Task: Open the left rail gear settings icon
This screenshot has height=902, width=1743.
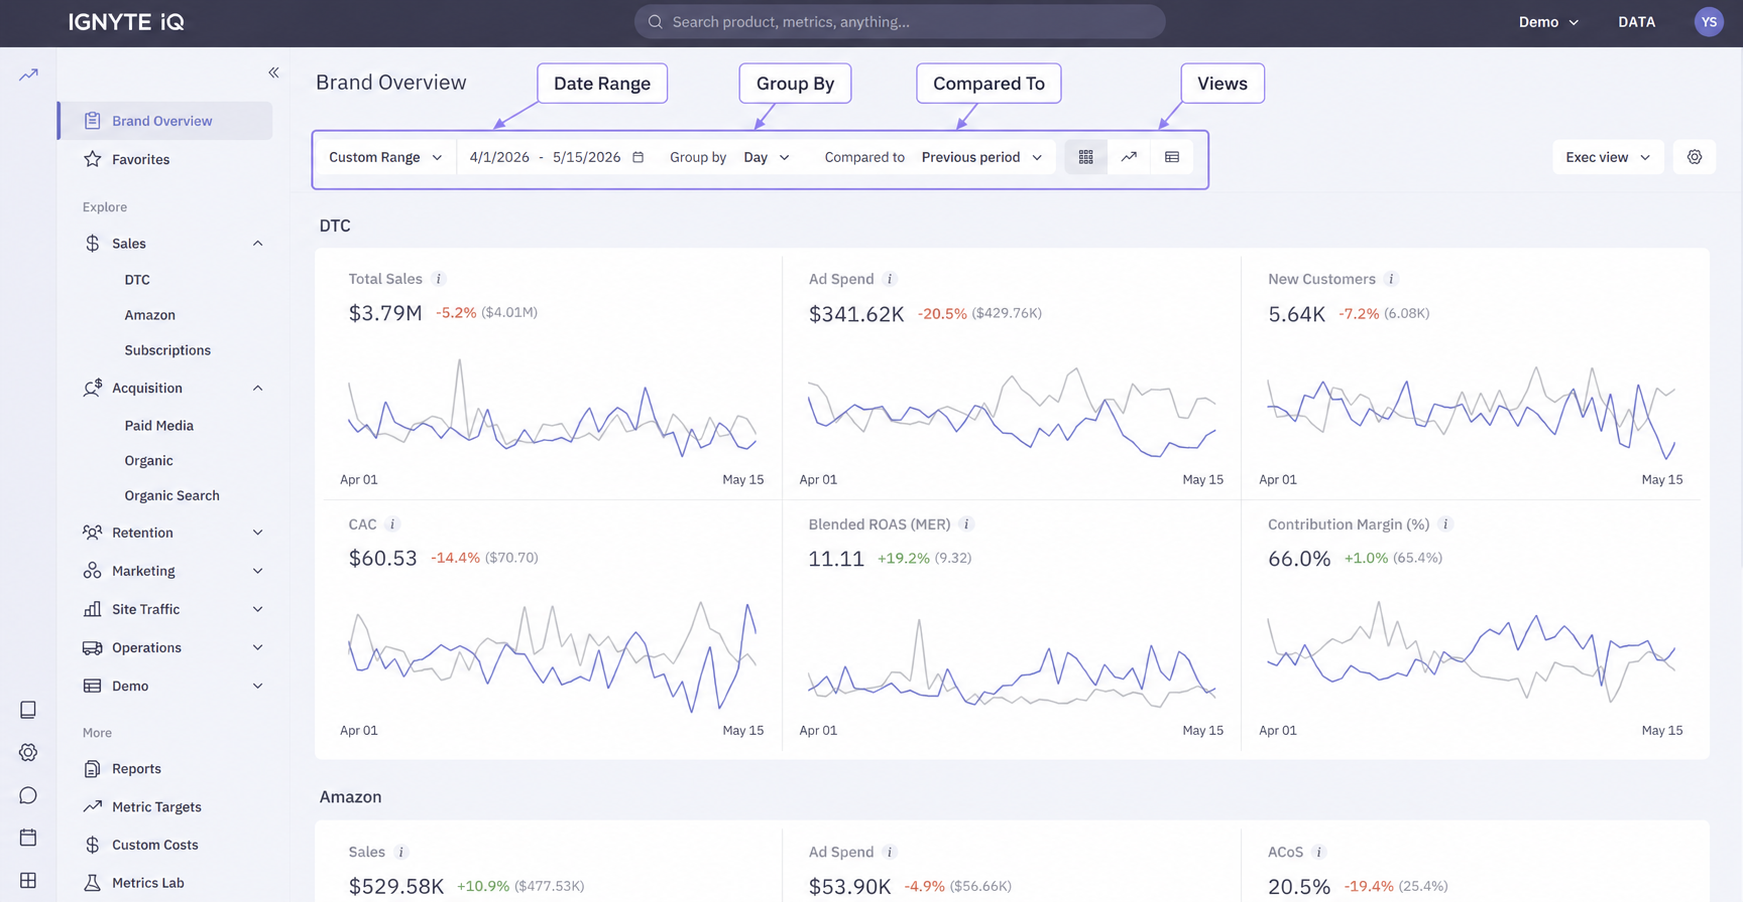Action: (x=28, y=752)
